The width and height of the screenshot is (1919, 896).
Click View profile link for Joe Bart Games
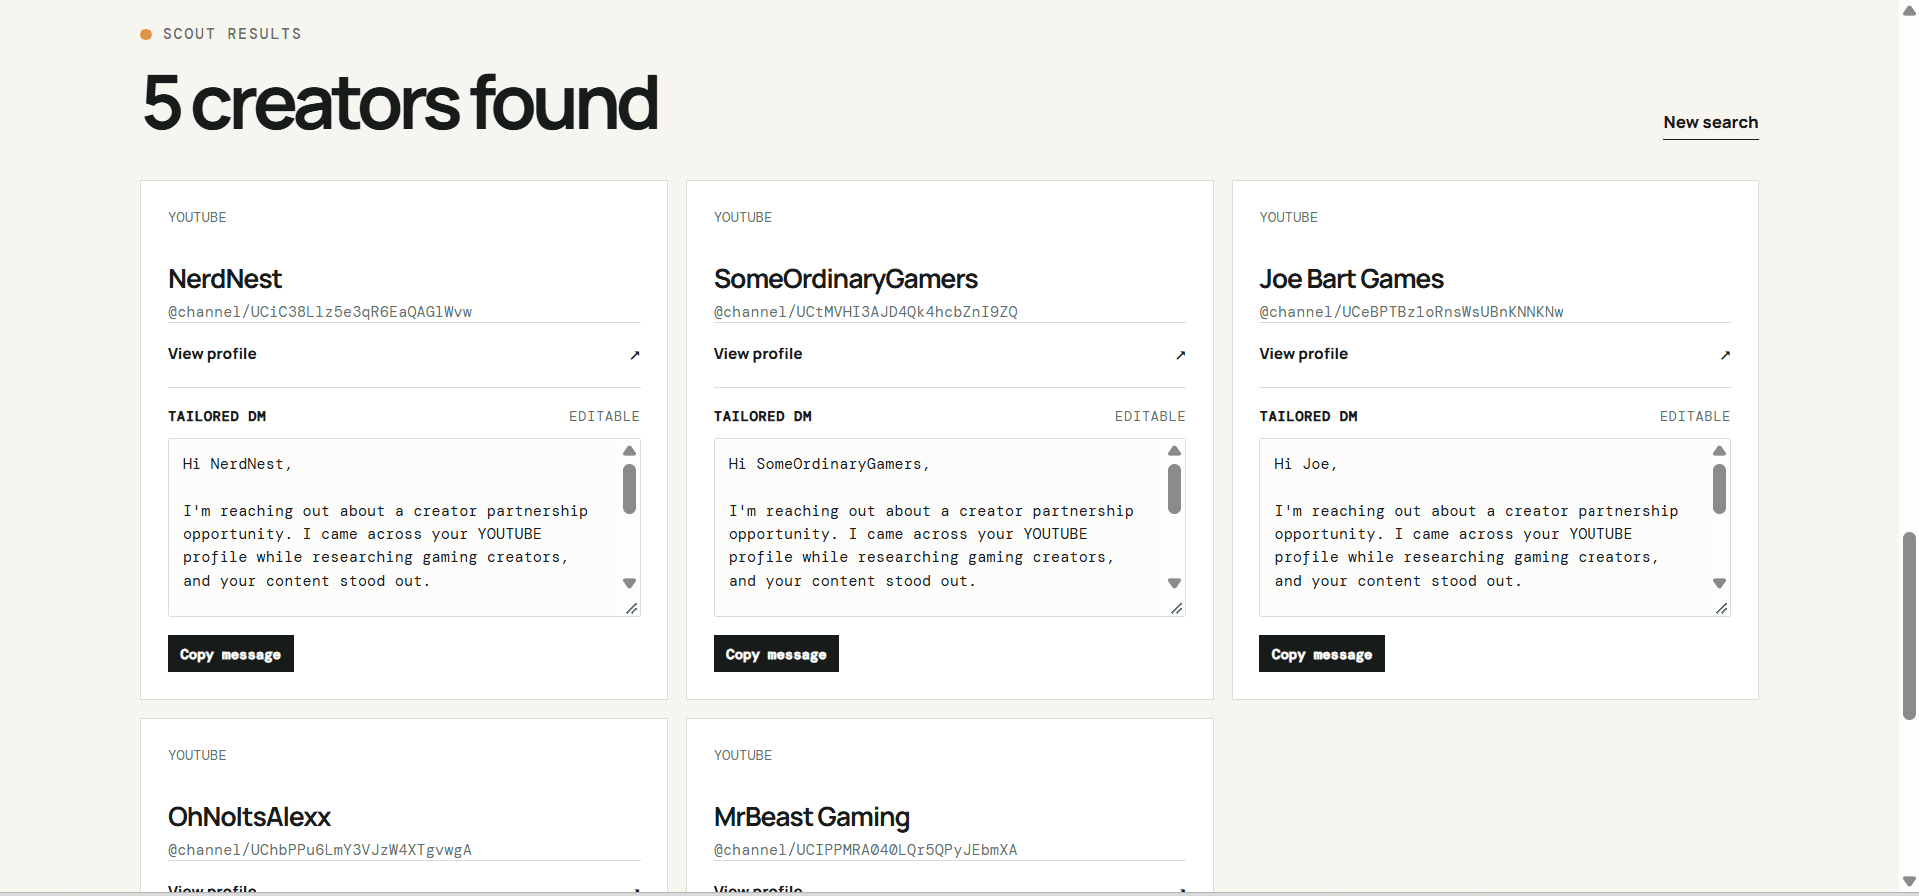(x=1303, y=354)
